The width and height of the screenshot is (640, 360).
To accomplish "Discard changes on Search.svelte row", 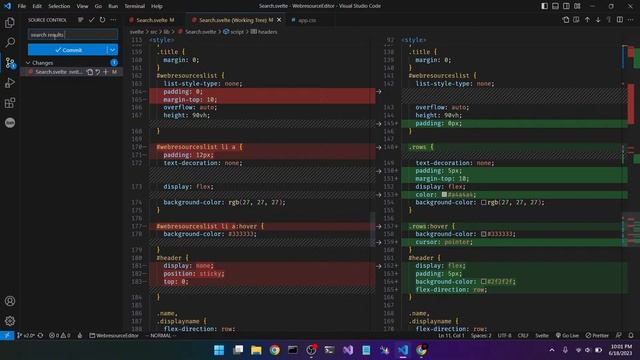I will 98,72.
